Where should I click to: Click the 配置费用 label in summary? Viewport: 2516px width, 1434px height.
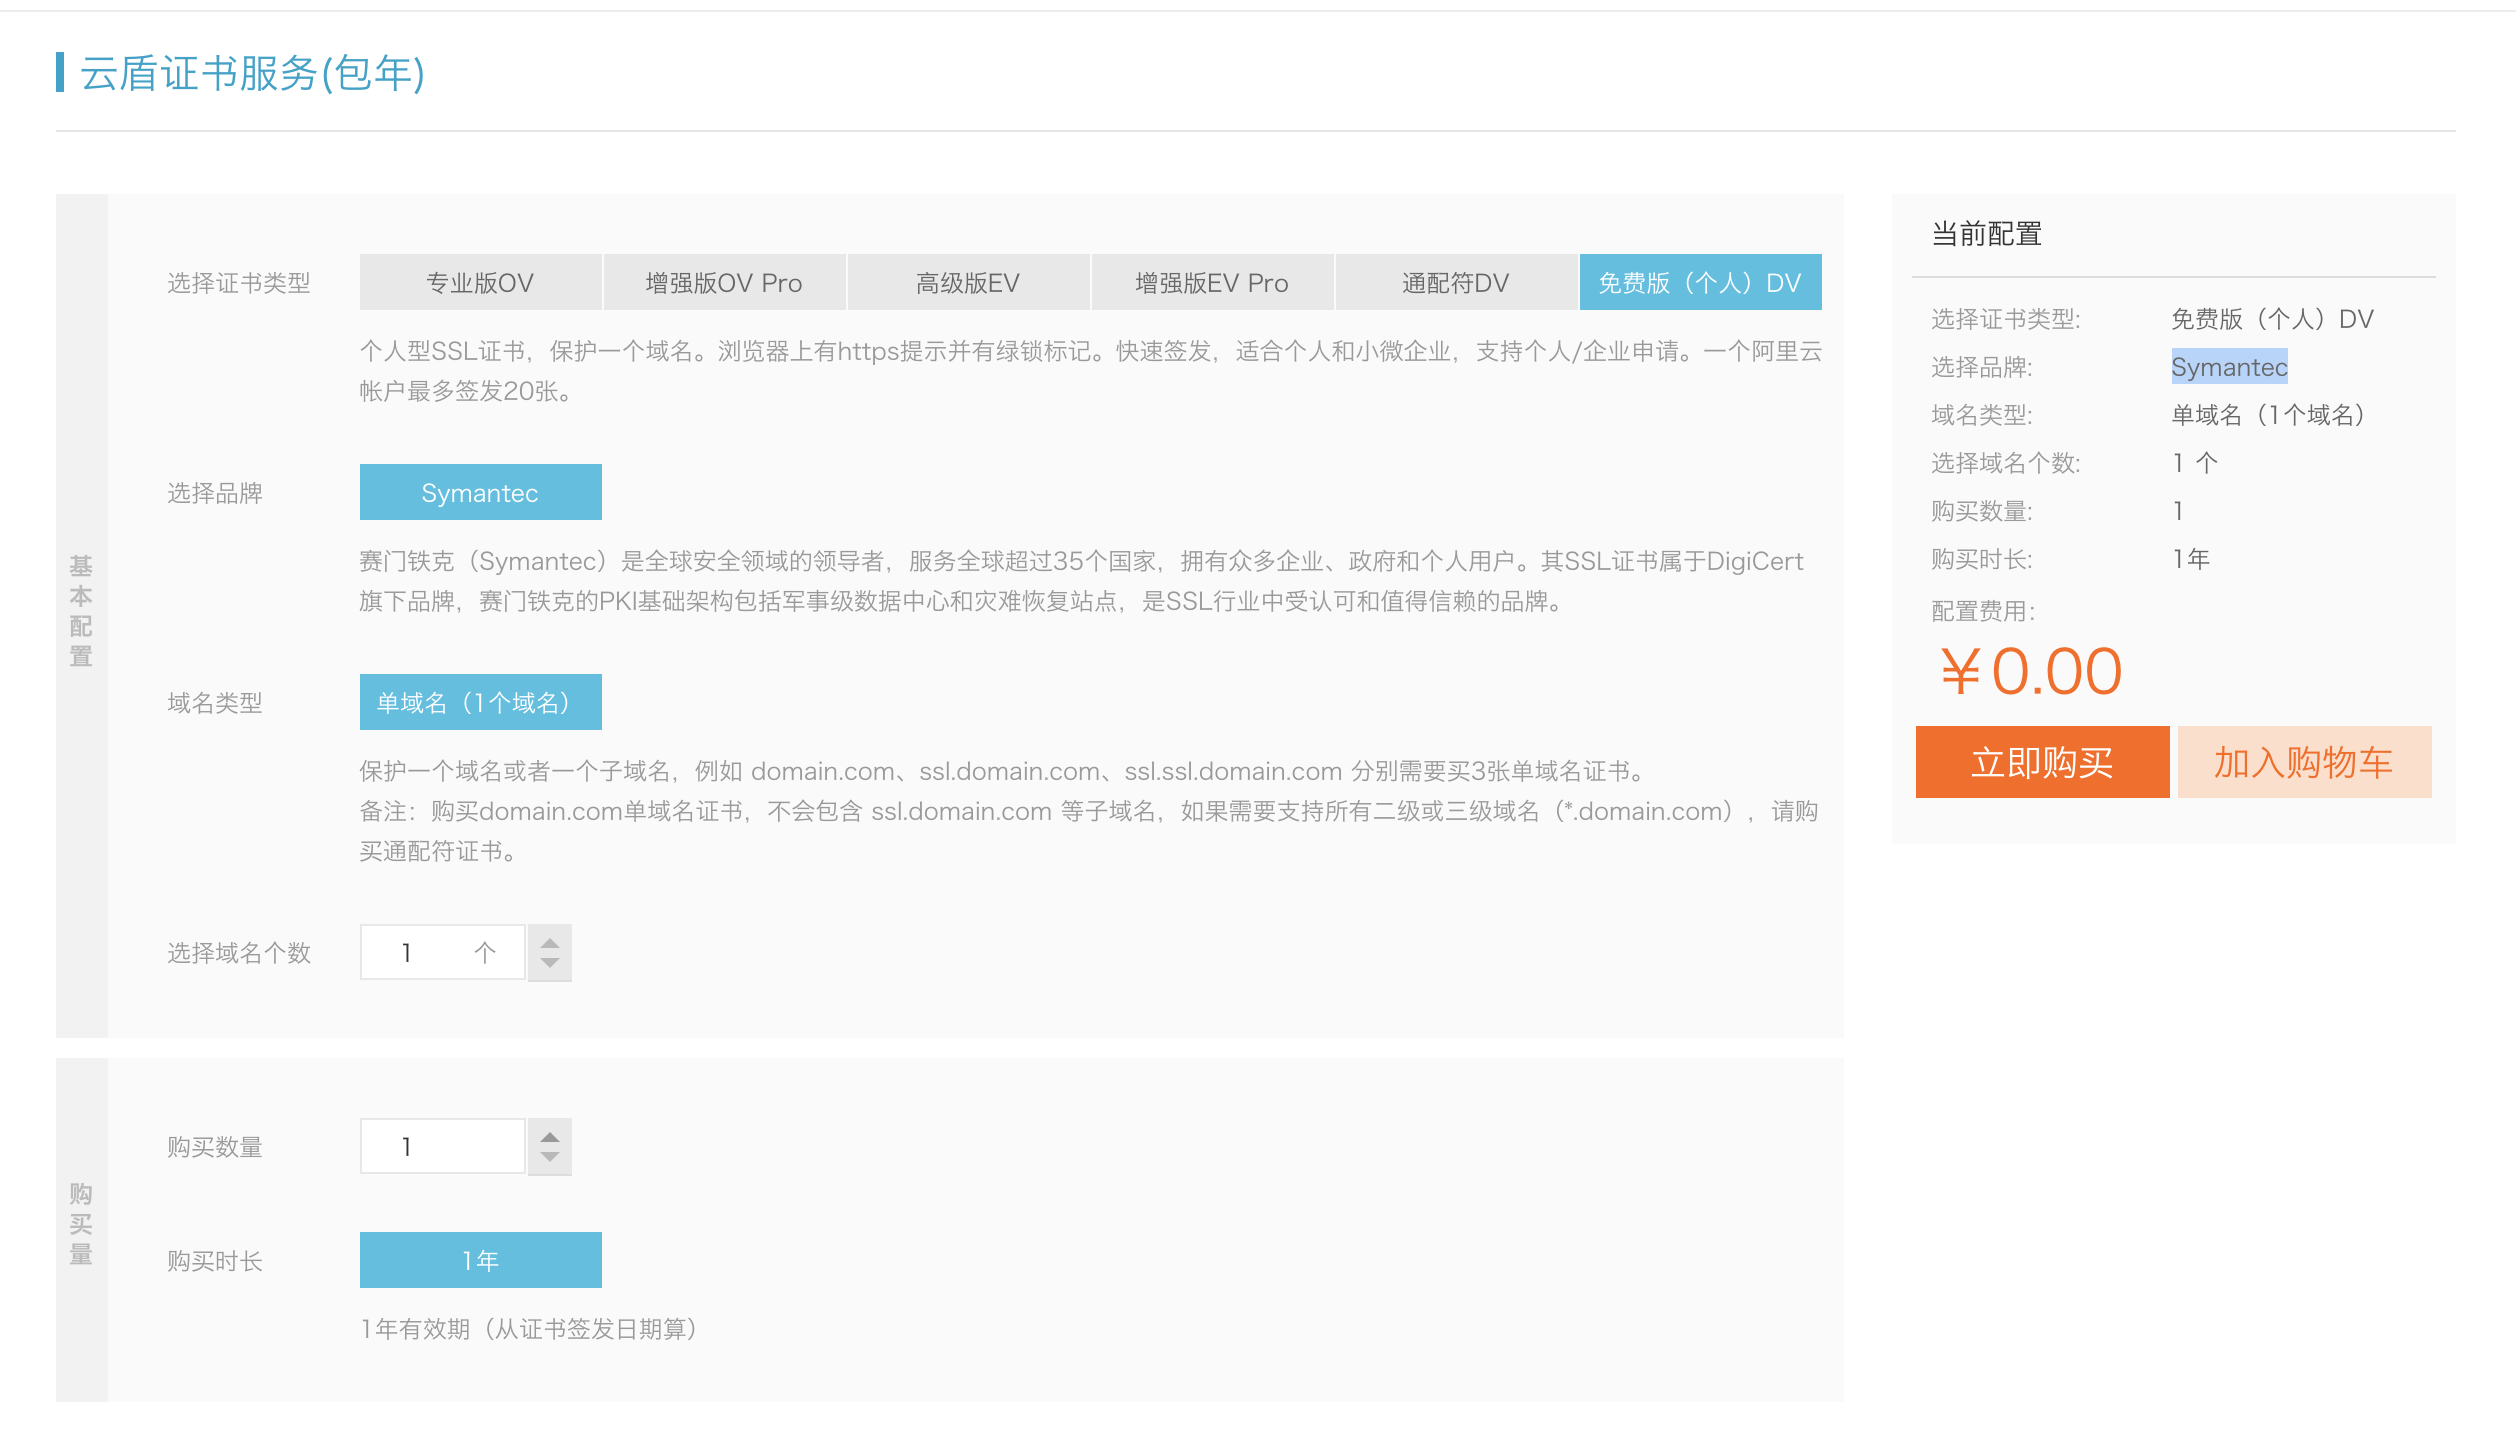click(1983, 611)
